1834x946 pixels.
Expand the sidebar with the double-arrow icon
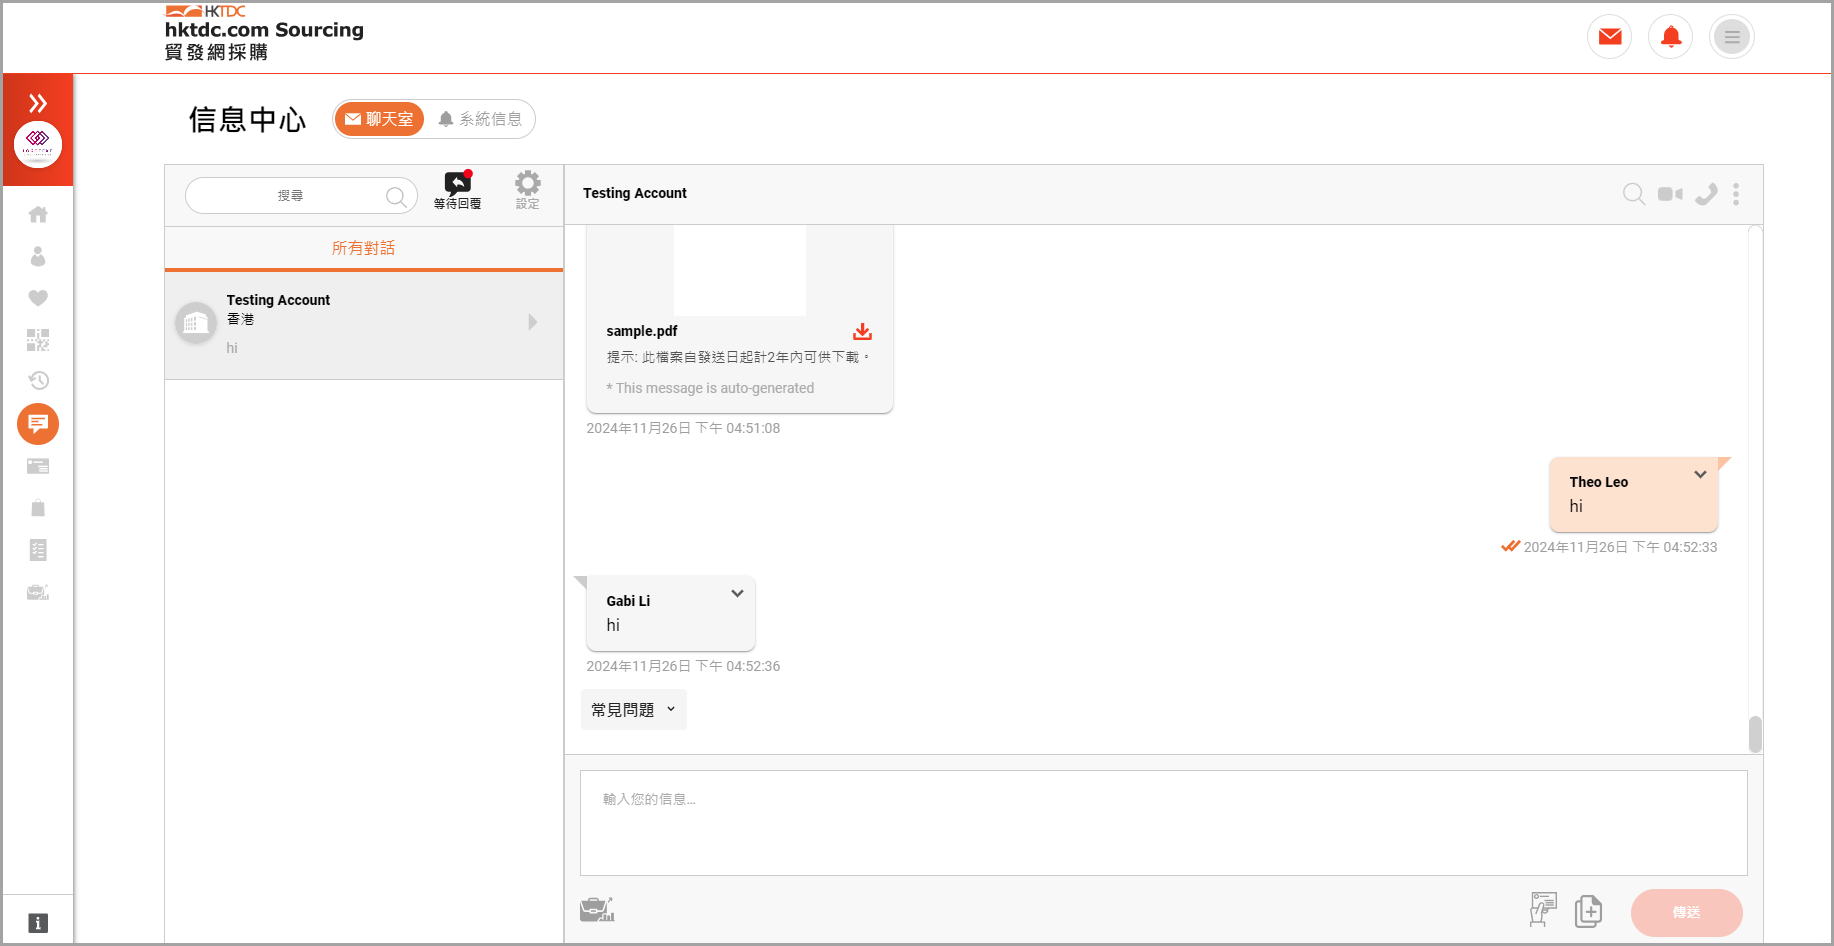[38, 103]
